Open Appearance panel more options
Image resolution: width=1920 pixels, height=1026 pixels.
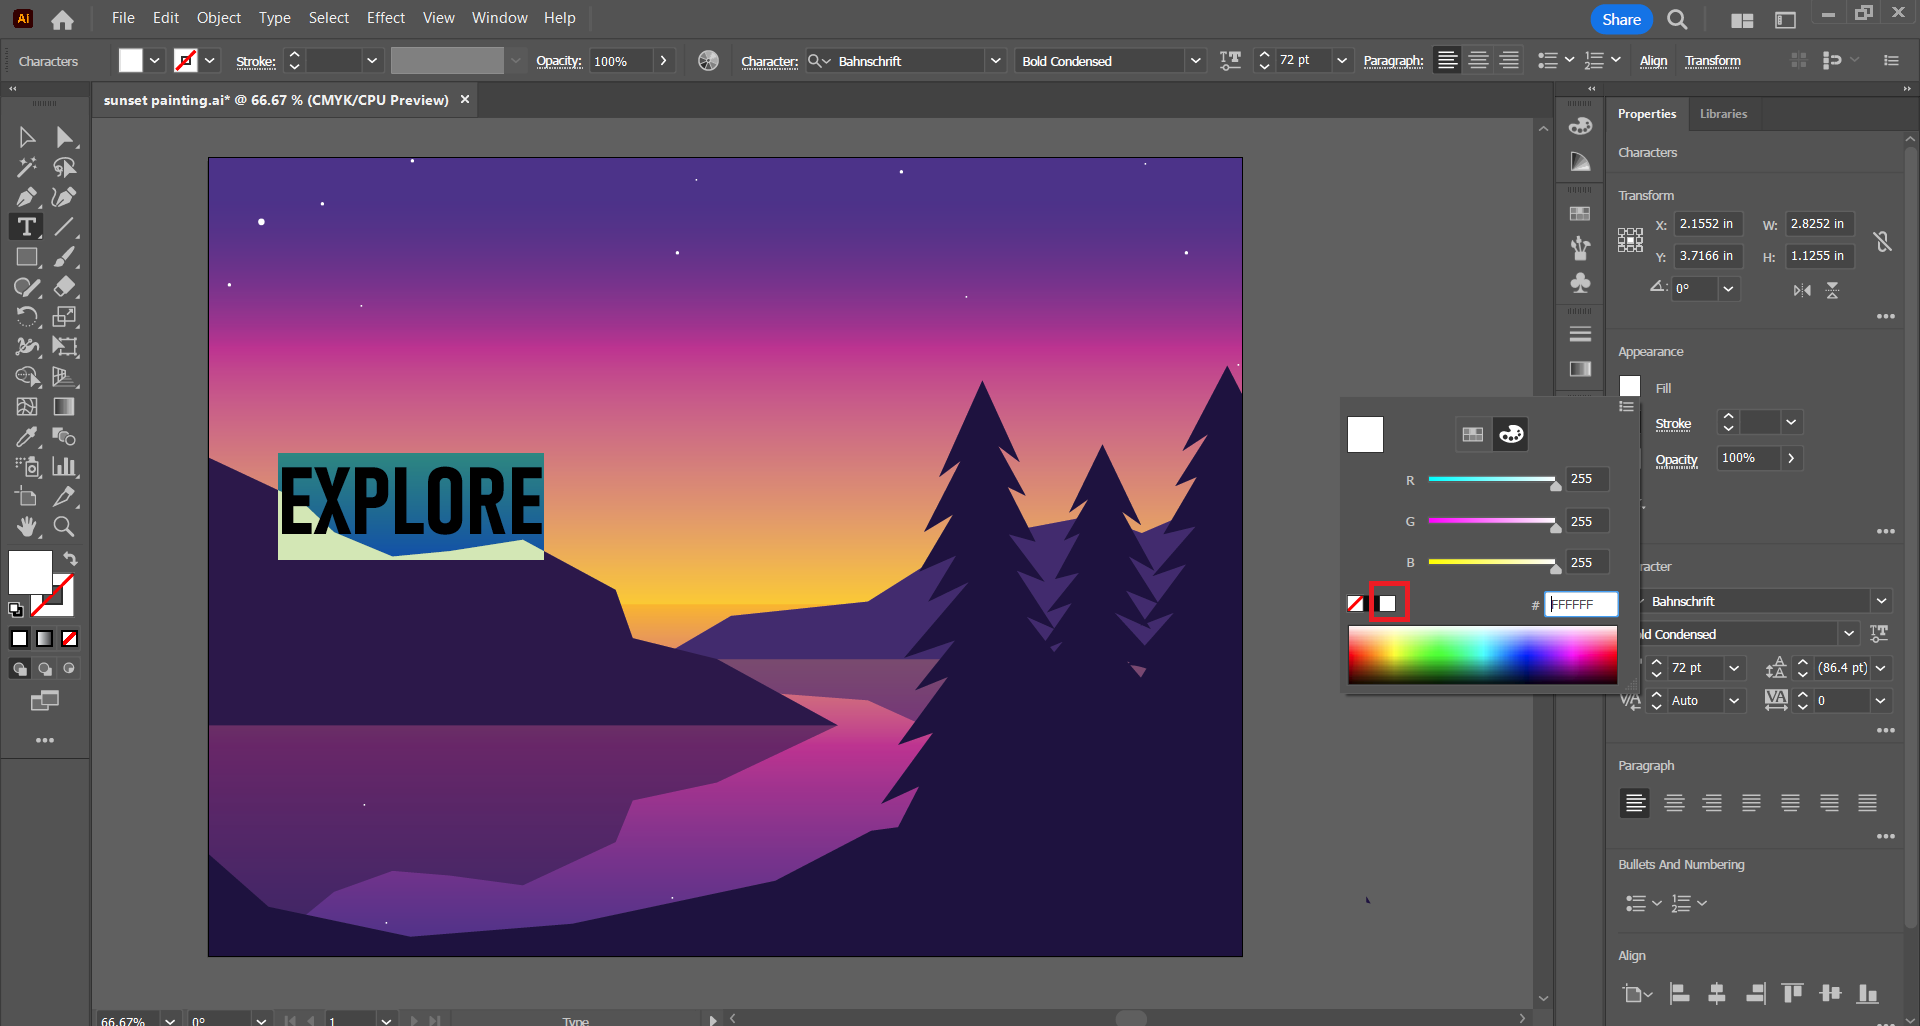(x=1888, y=531)
